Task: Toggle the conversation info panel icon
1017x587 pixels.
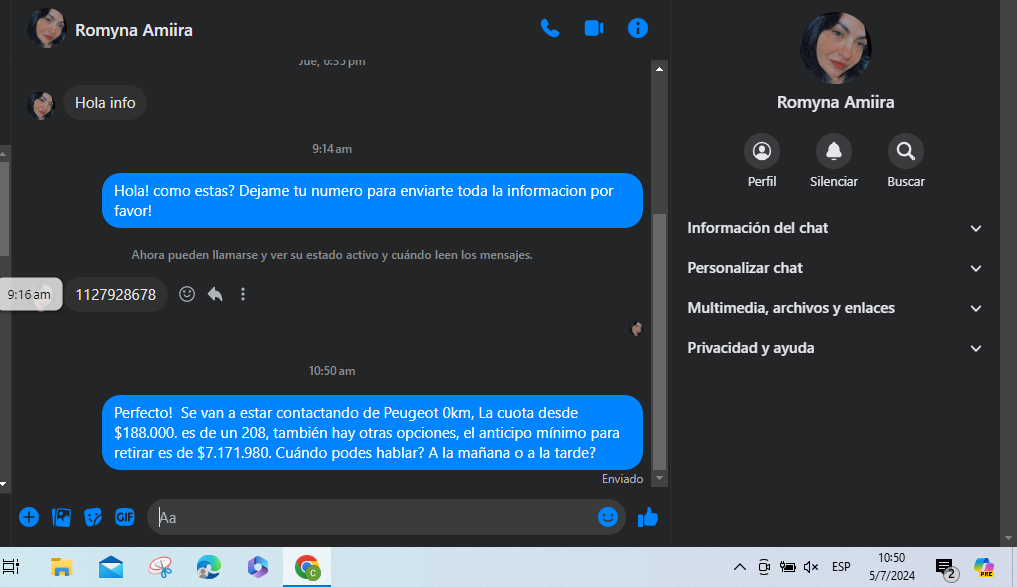Action: pyautogui.click(x=638, y=28)
